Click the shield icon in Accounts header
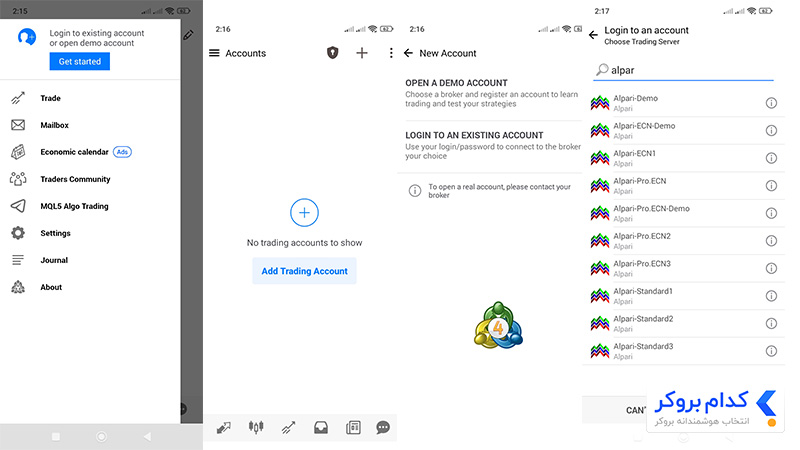 (x=333, y=53)
